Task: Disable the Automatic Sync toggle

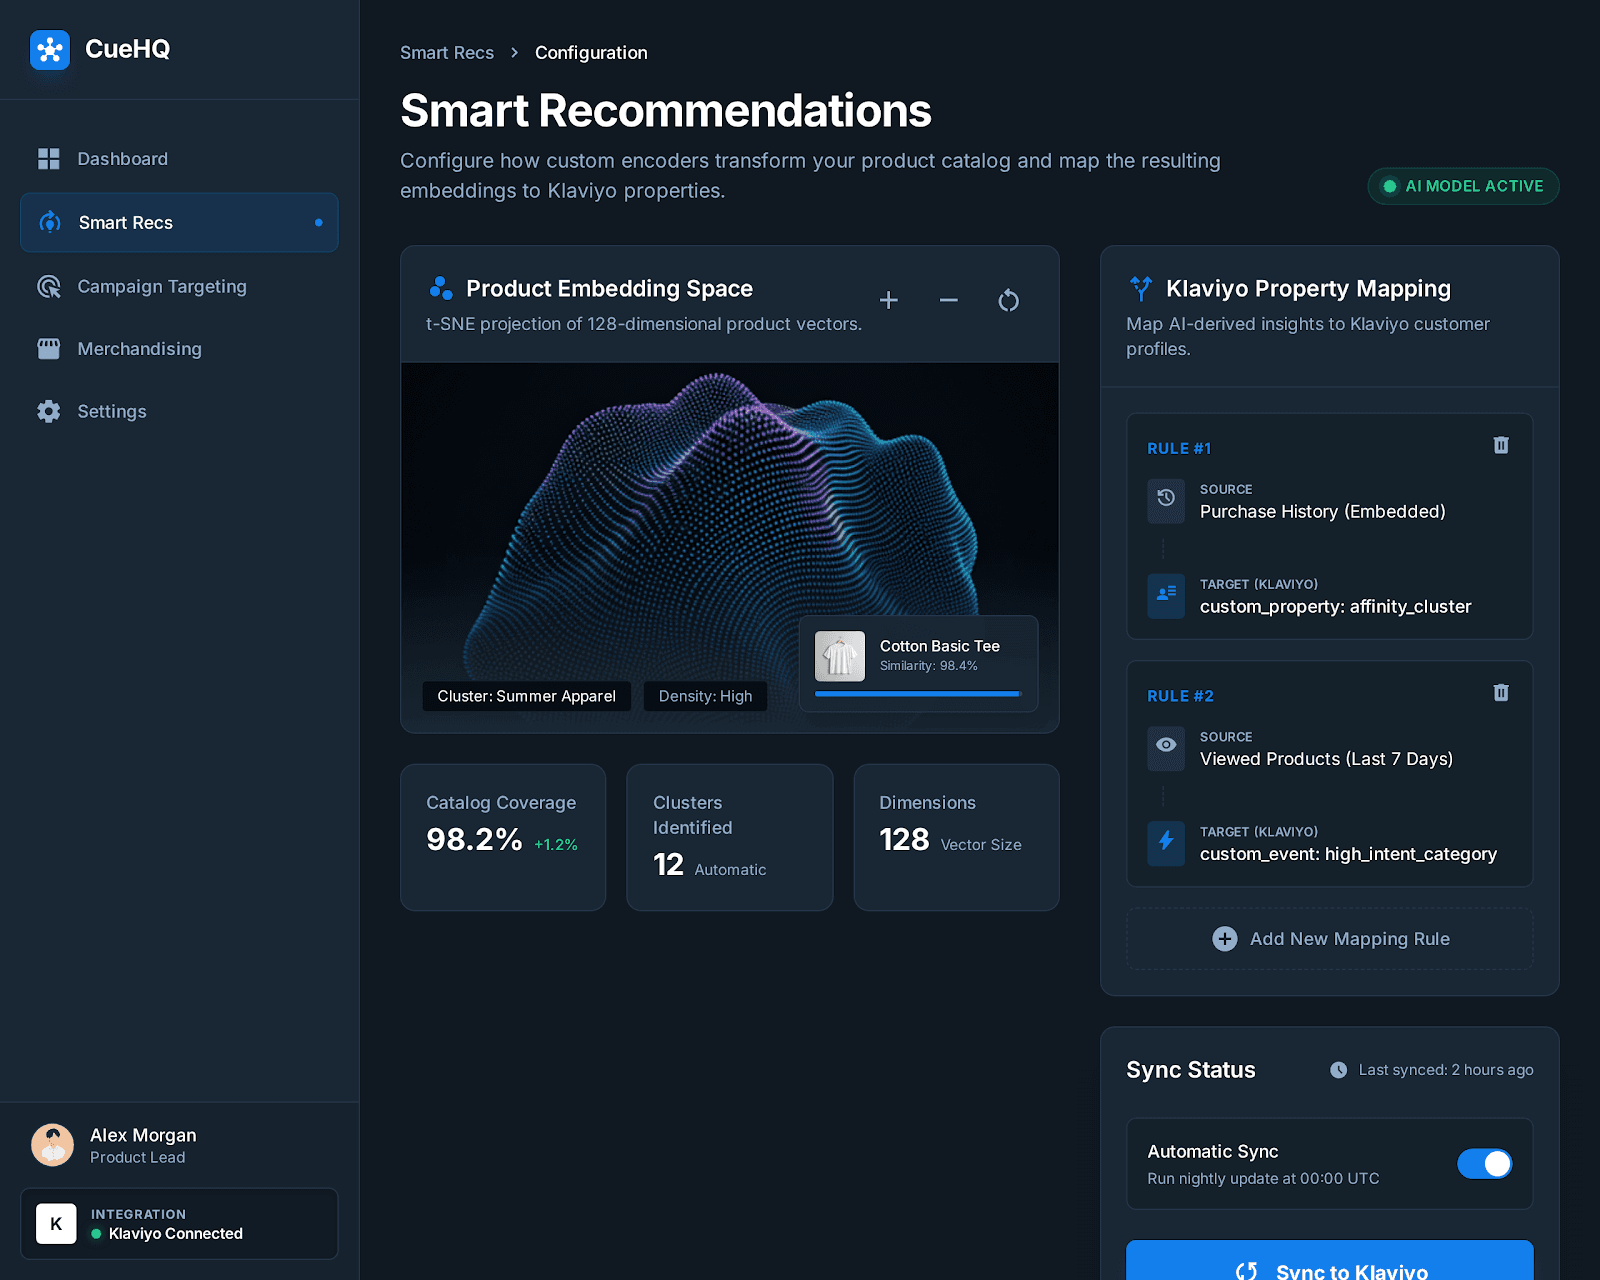Action: pyautogui.click(x=1484, y=1163)
